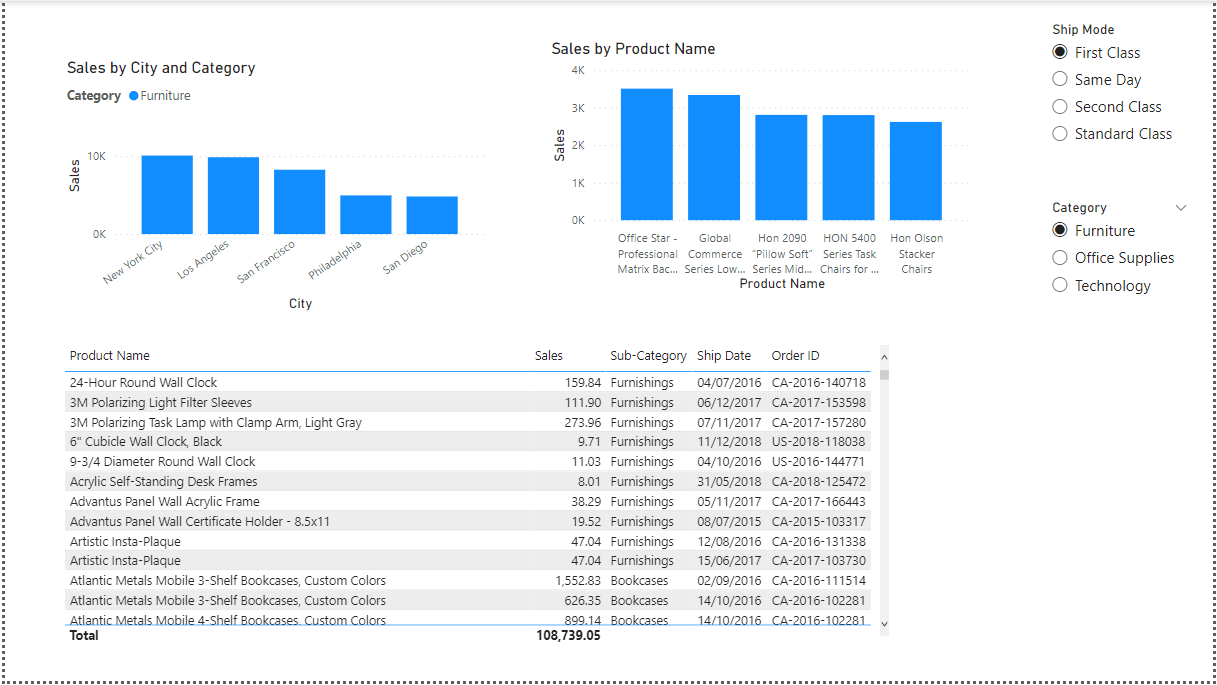Click the Ship Mode slicer header

coord(1083,30)
